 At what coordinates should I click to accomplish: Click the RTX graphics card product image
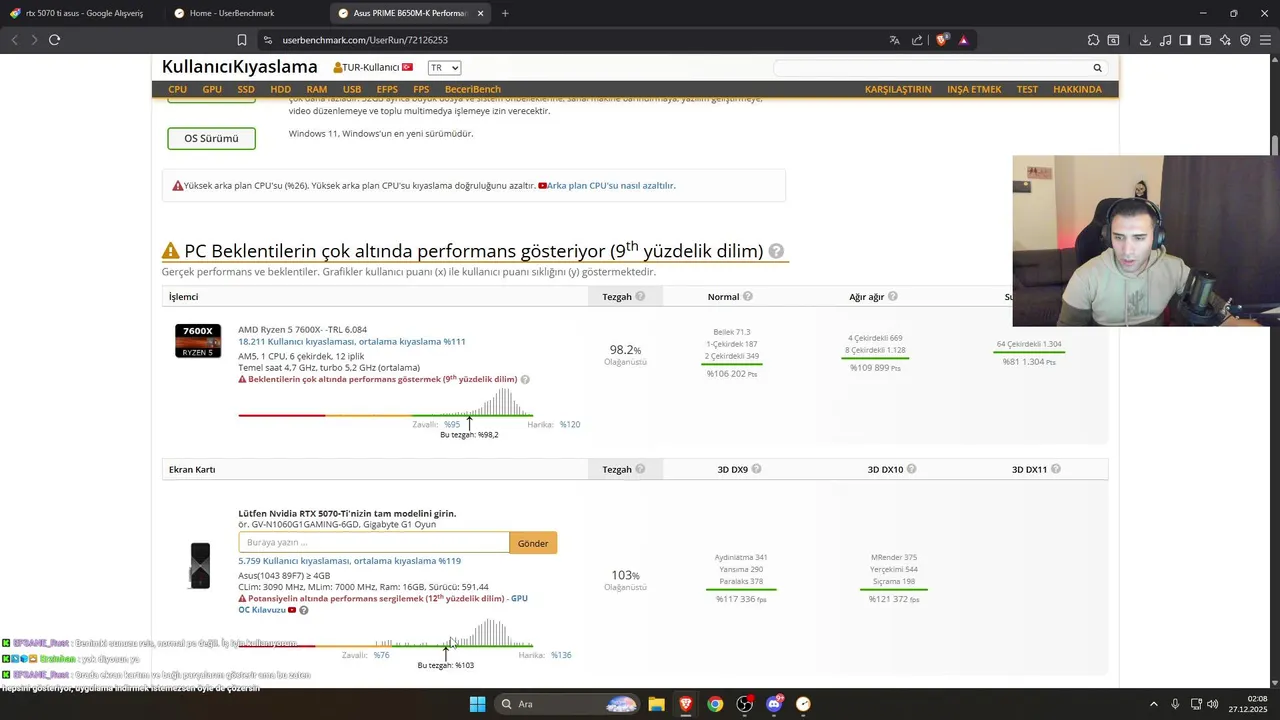tap(200, 566)
